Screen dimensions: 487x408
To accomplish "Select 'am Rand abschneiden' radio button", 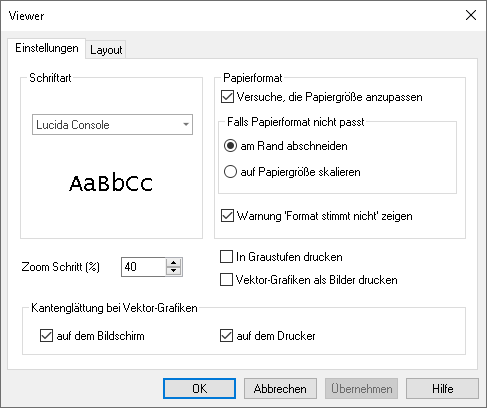I will pyautogui.click(x=230, y=146).
